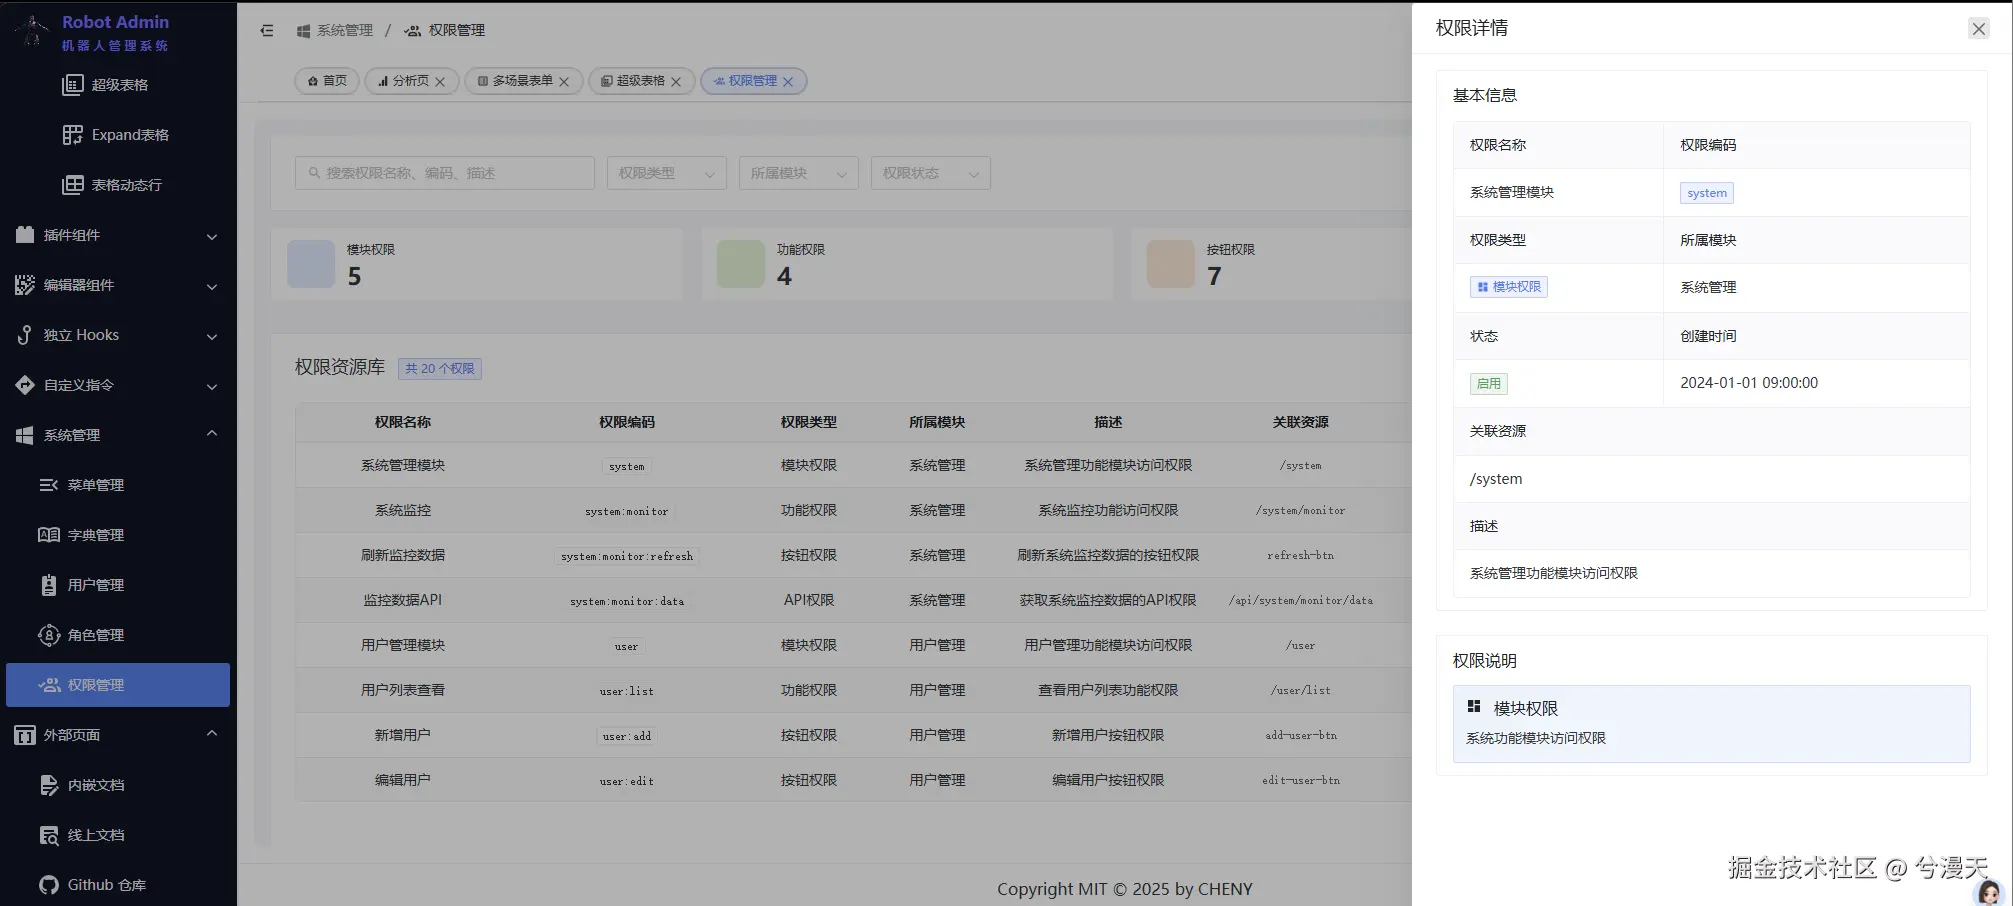This screenshot has width=2013, height=906.
Task: Click the 插件组件 plugin icon
Action: pos(25,235)
